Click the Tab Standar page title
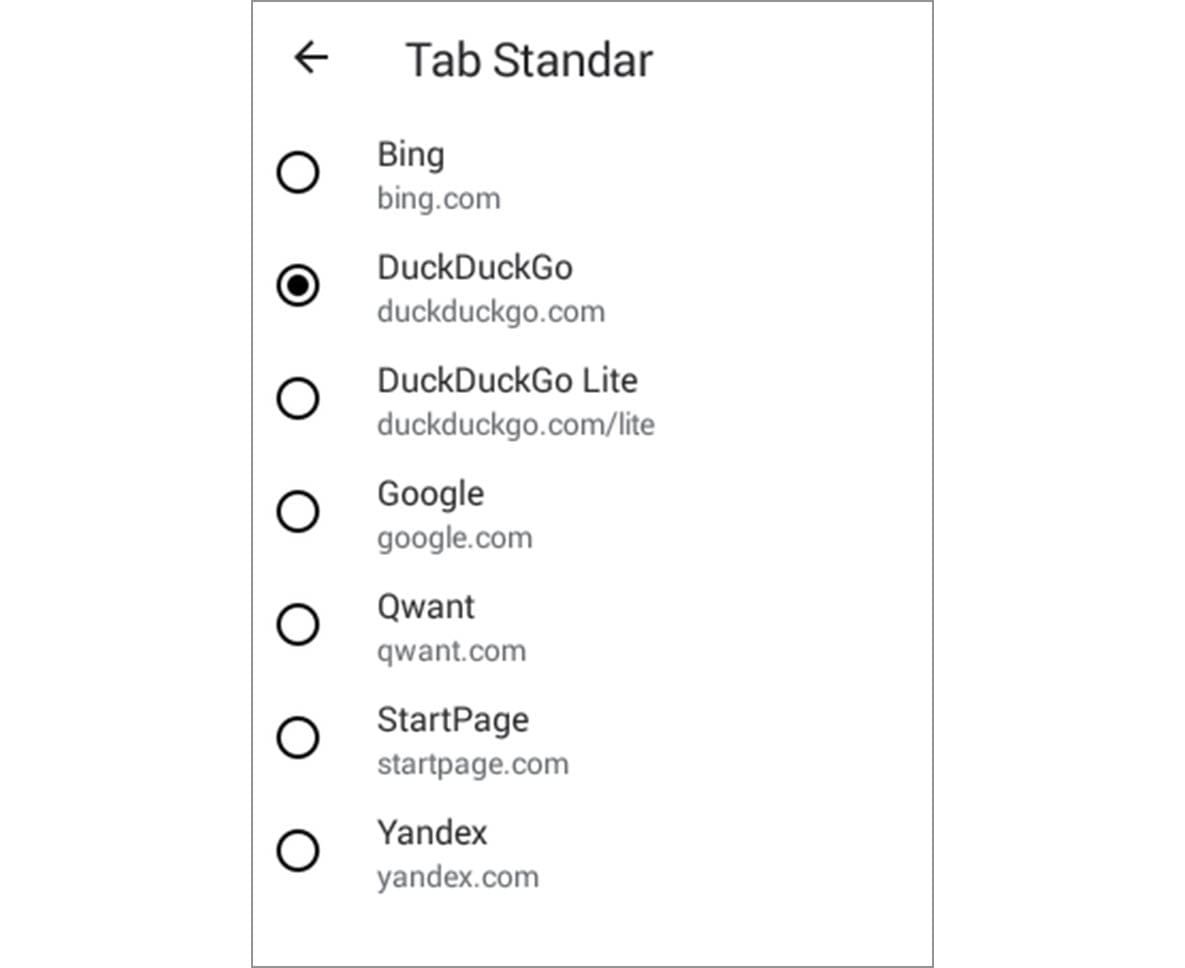Image resolution: width=1185 pixels, height=968 pixels. pos(529,60)
